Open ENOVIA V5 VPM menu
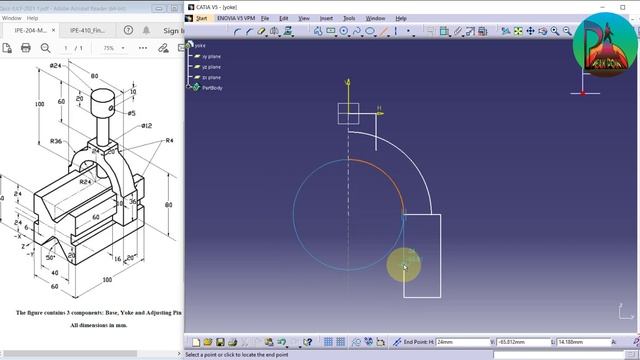The width and height of the screenshot is (640, 360). 236,18
